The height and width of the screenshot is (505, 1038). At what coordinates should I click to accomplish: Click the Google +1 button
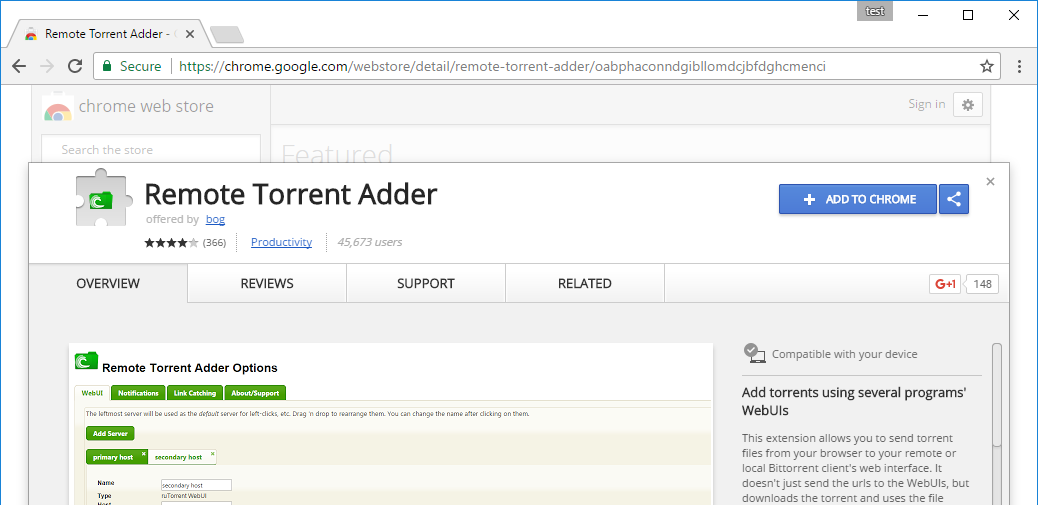tap(945, 284)
